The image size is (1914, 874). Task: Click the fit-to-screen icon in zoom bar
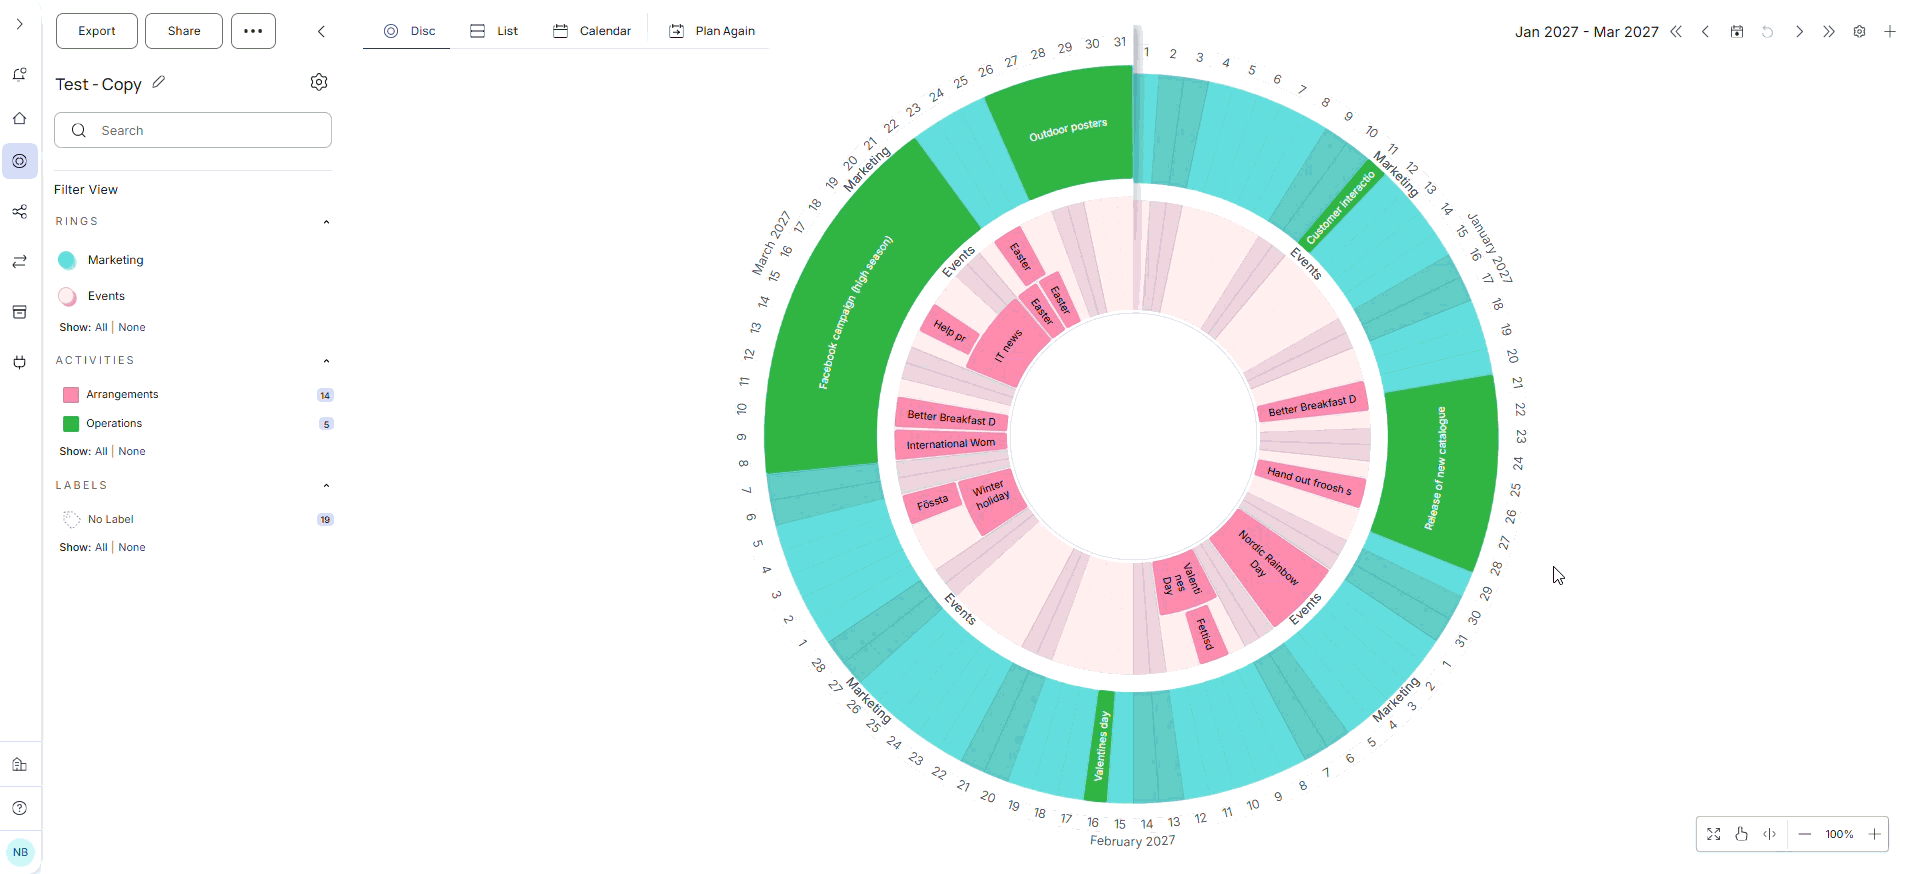click(1714, 834)
